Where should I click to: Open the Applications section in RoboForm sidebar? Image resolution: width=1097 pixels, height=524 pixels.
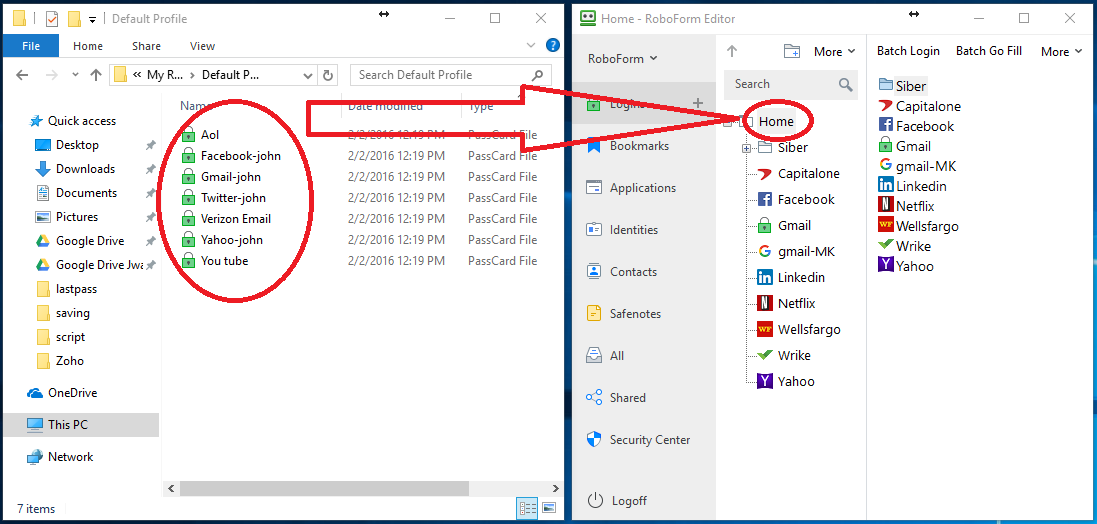tap(630, 187)
